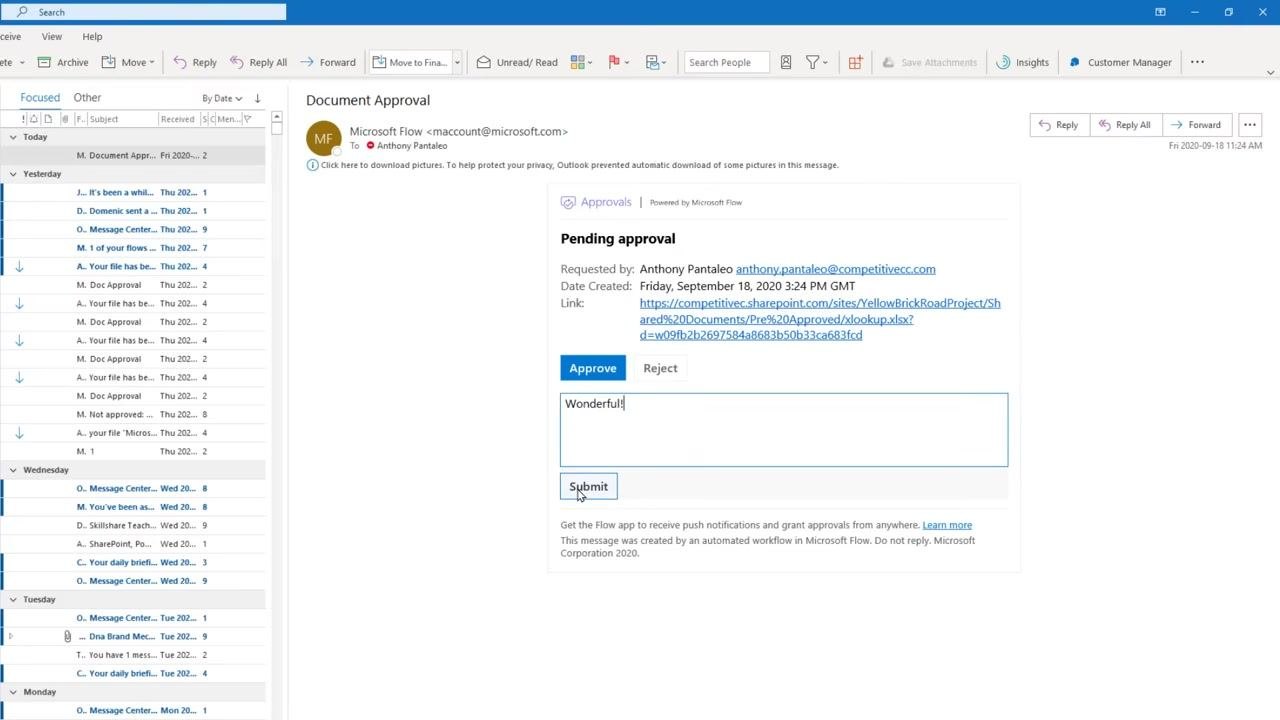Open the View menu tab

(52, 36)
